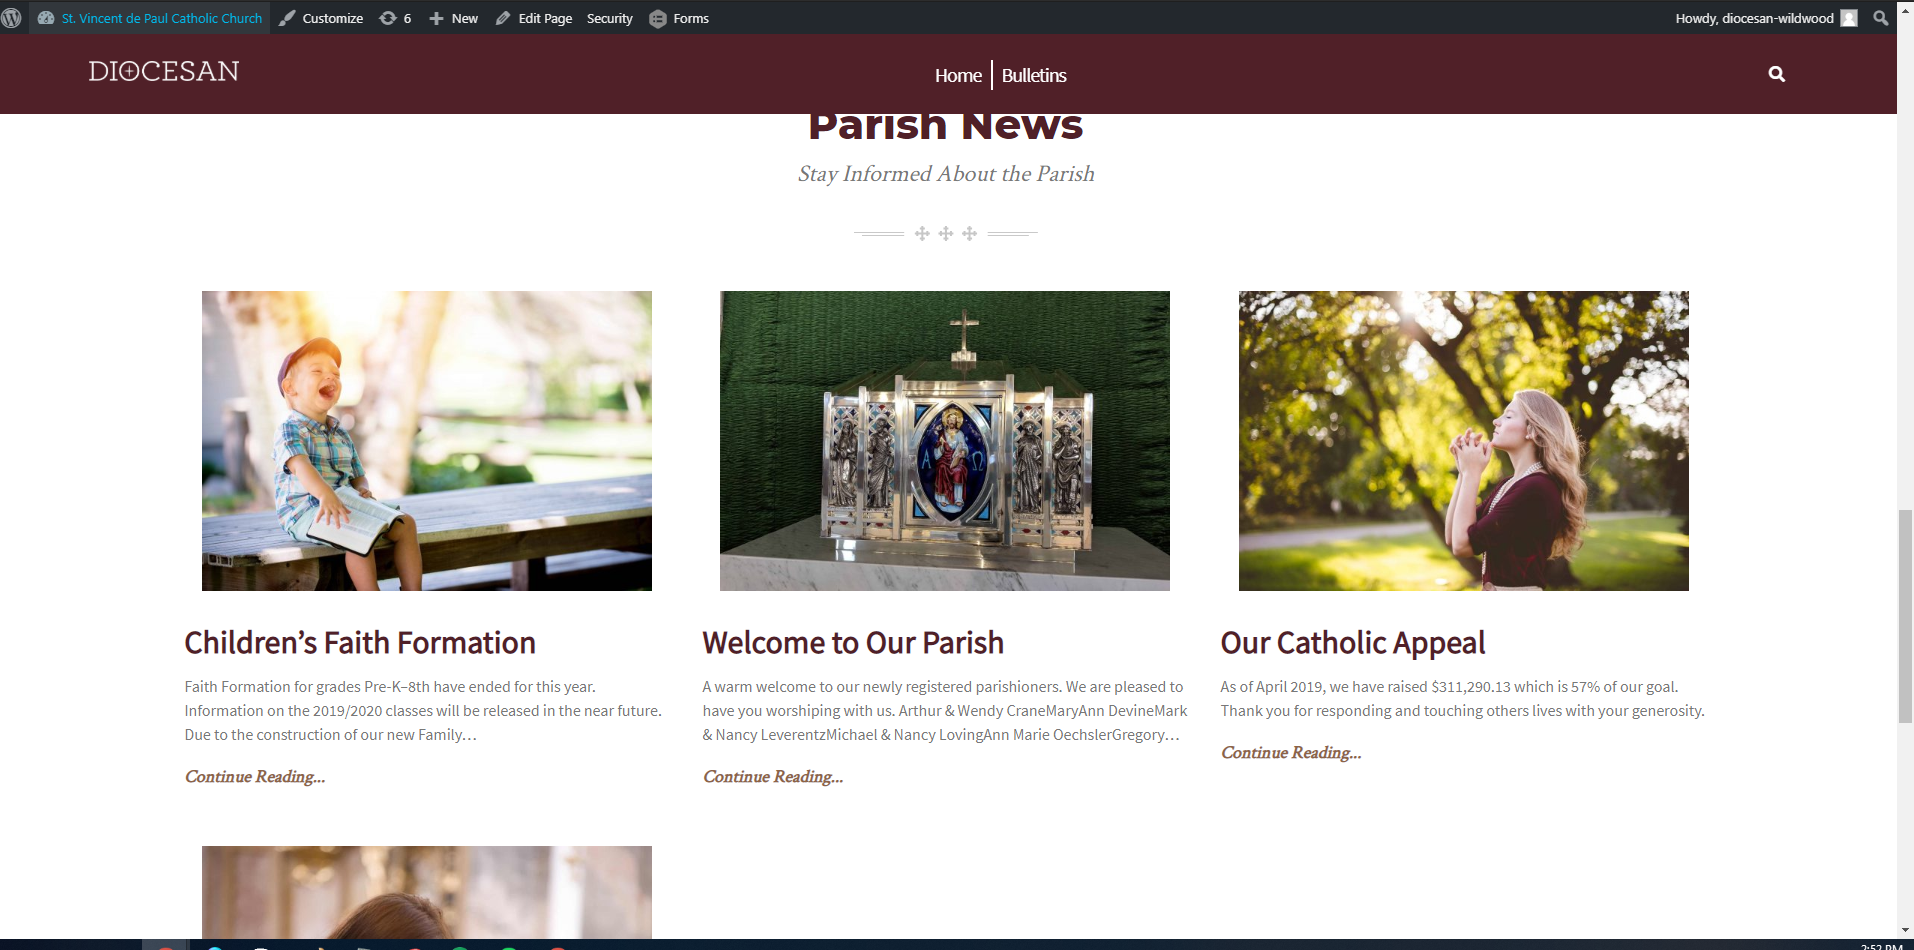
Task: Click the tabernacle photo thumbnail
Action: tap(945, 441)
